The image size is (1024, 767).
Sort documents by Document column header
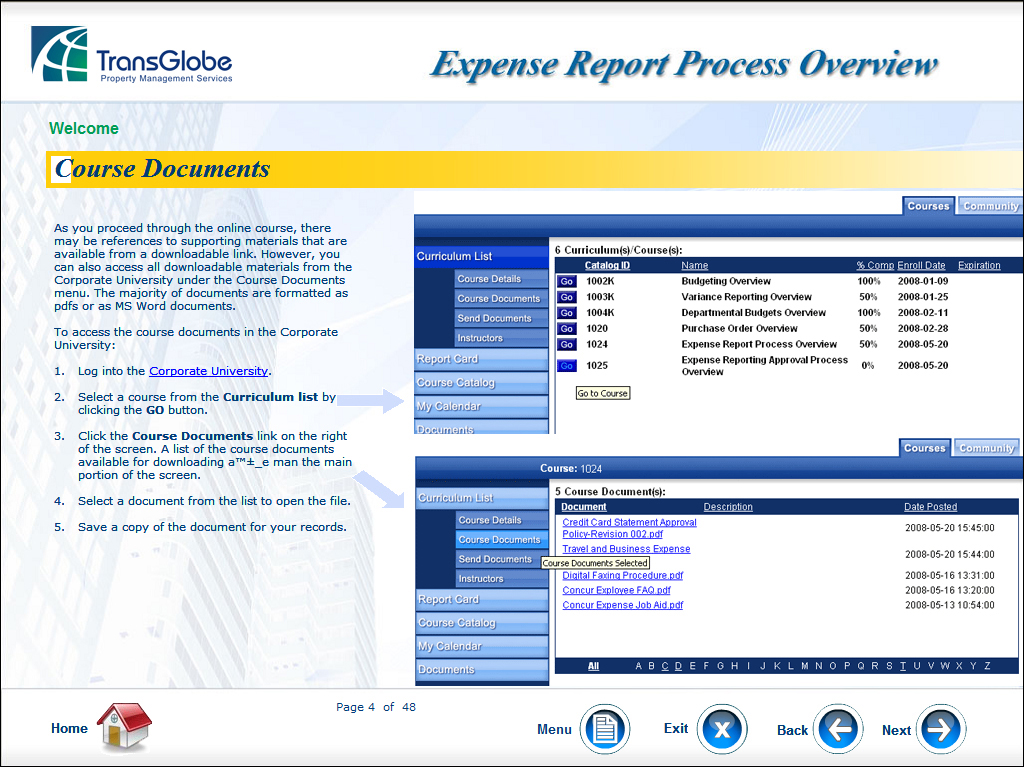pyautogui.click(x=584, y=507)
